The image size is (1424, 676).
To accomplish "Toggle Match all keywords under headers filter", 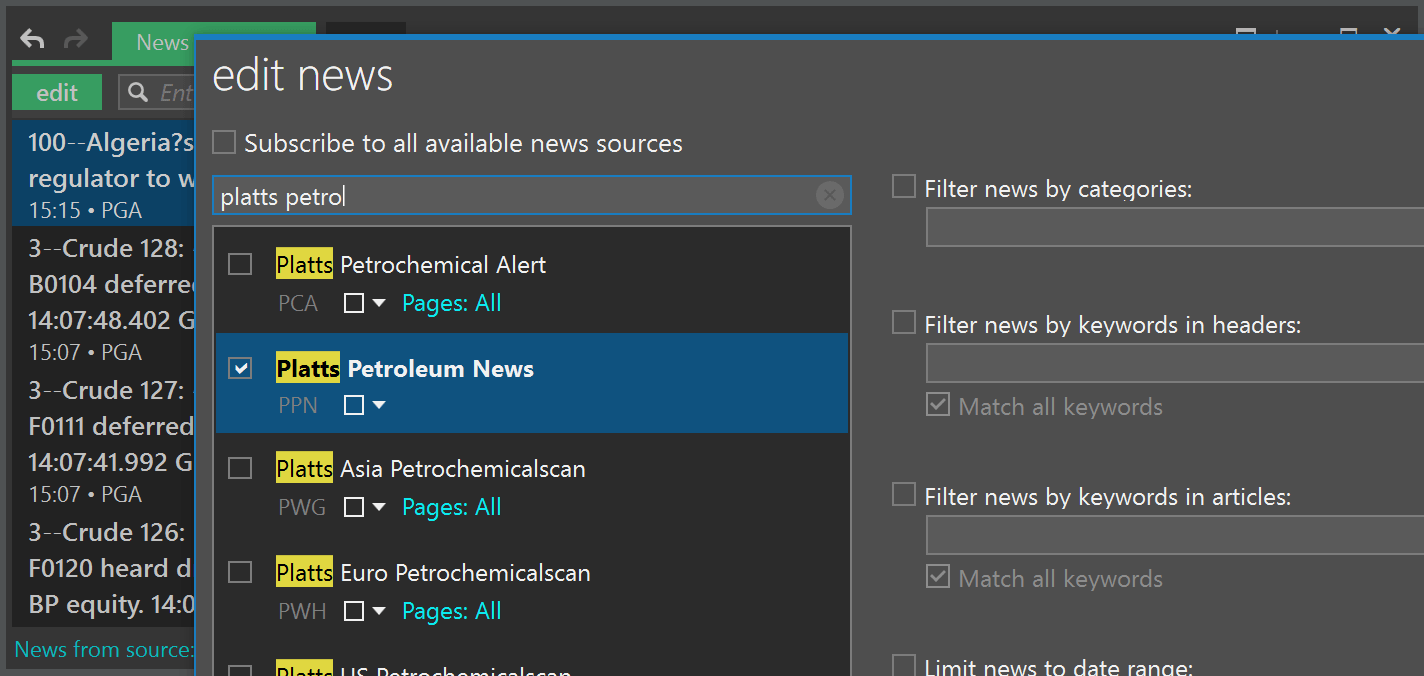I will (938, 405).
